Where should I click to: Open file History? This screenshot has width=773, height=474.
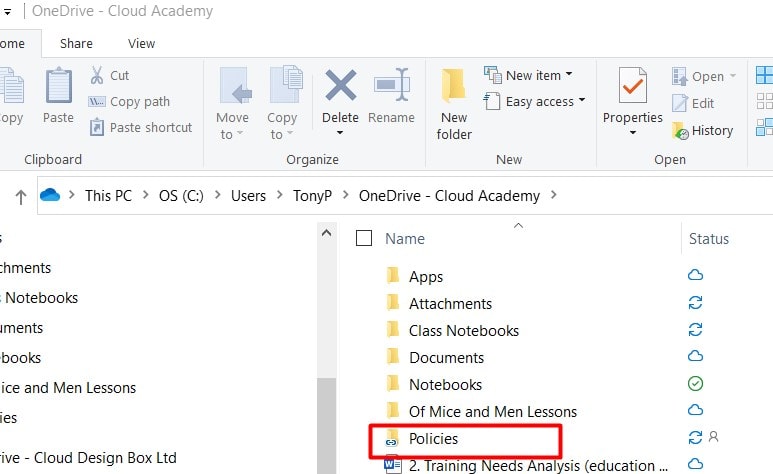(703, 130)
